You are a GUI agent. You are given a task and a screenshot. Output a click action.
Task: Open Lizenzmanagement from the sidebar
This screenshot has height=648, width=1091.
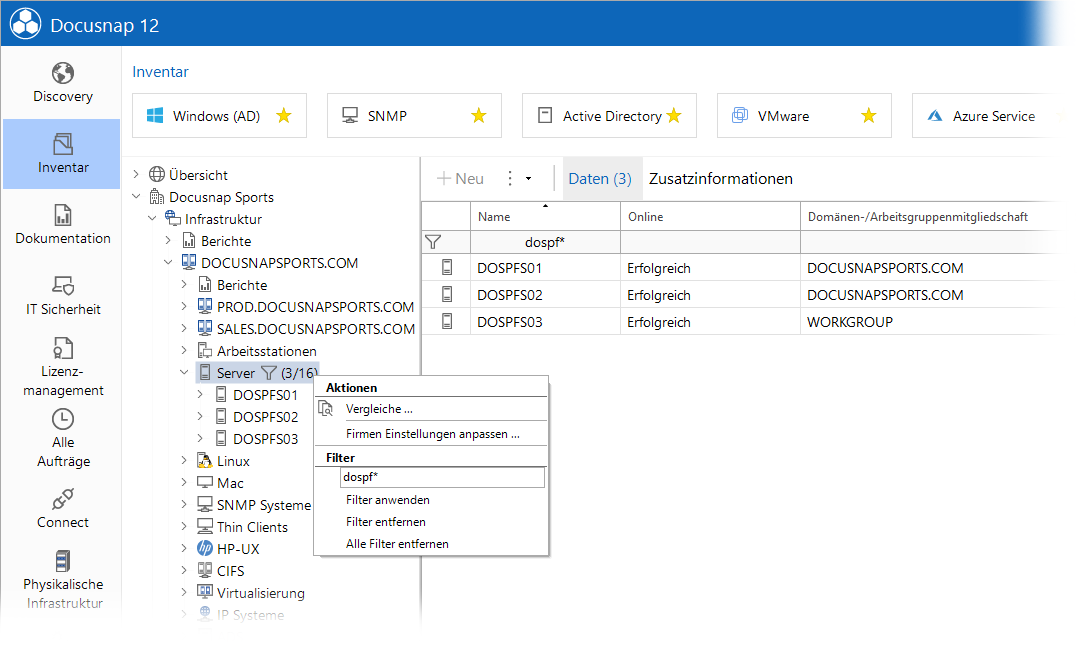[x=63, y=367]
